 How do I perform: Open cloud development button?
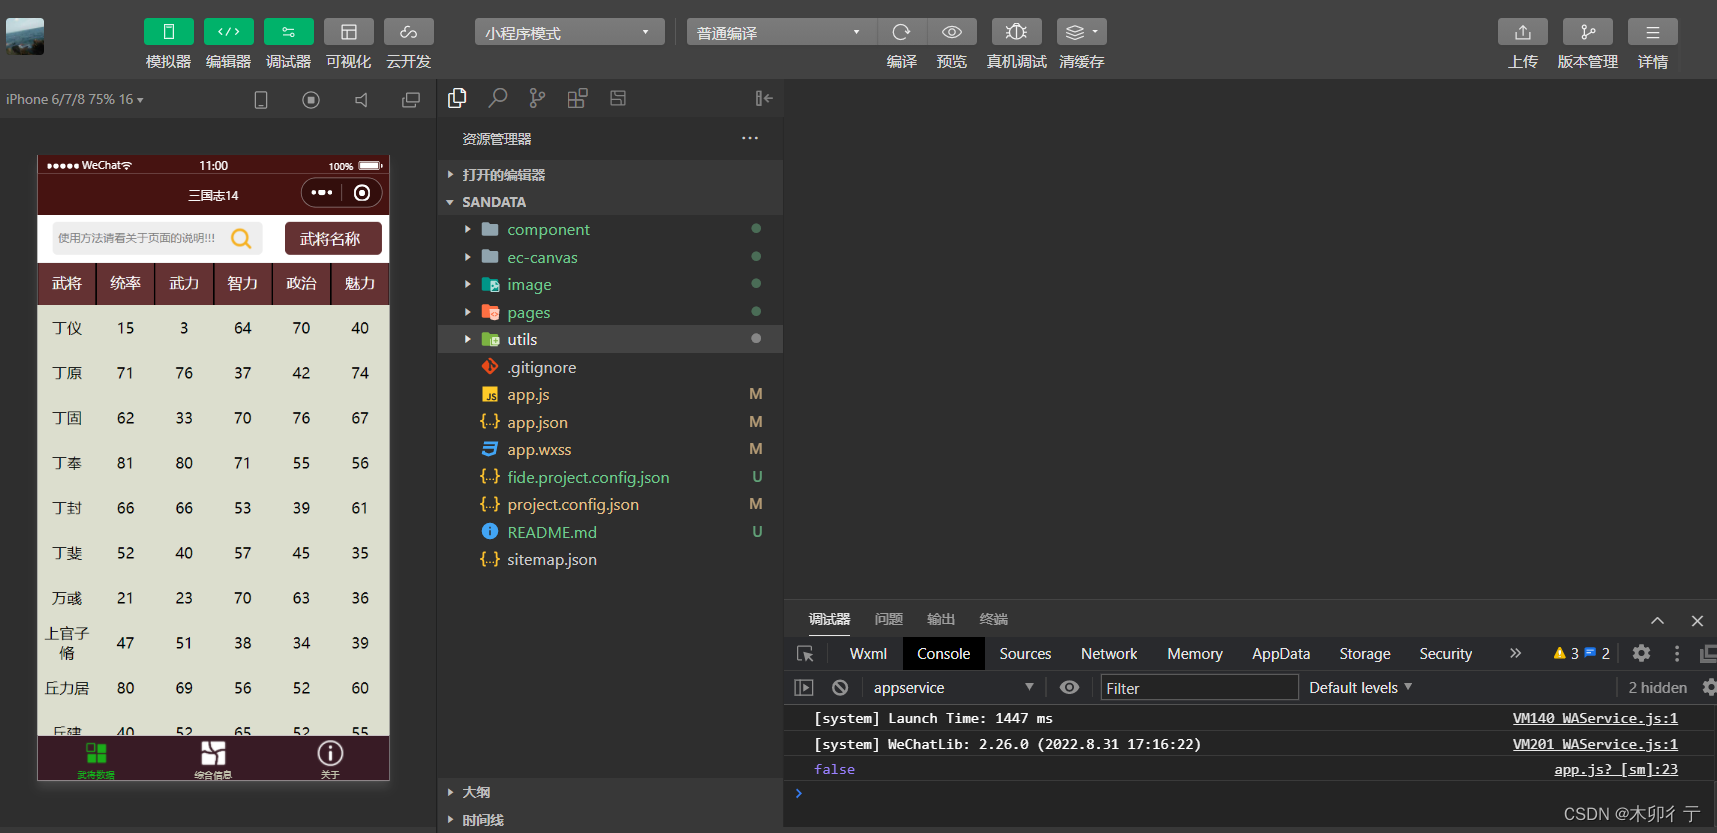coord(408,32)
